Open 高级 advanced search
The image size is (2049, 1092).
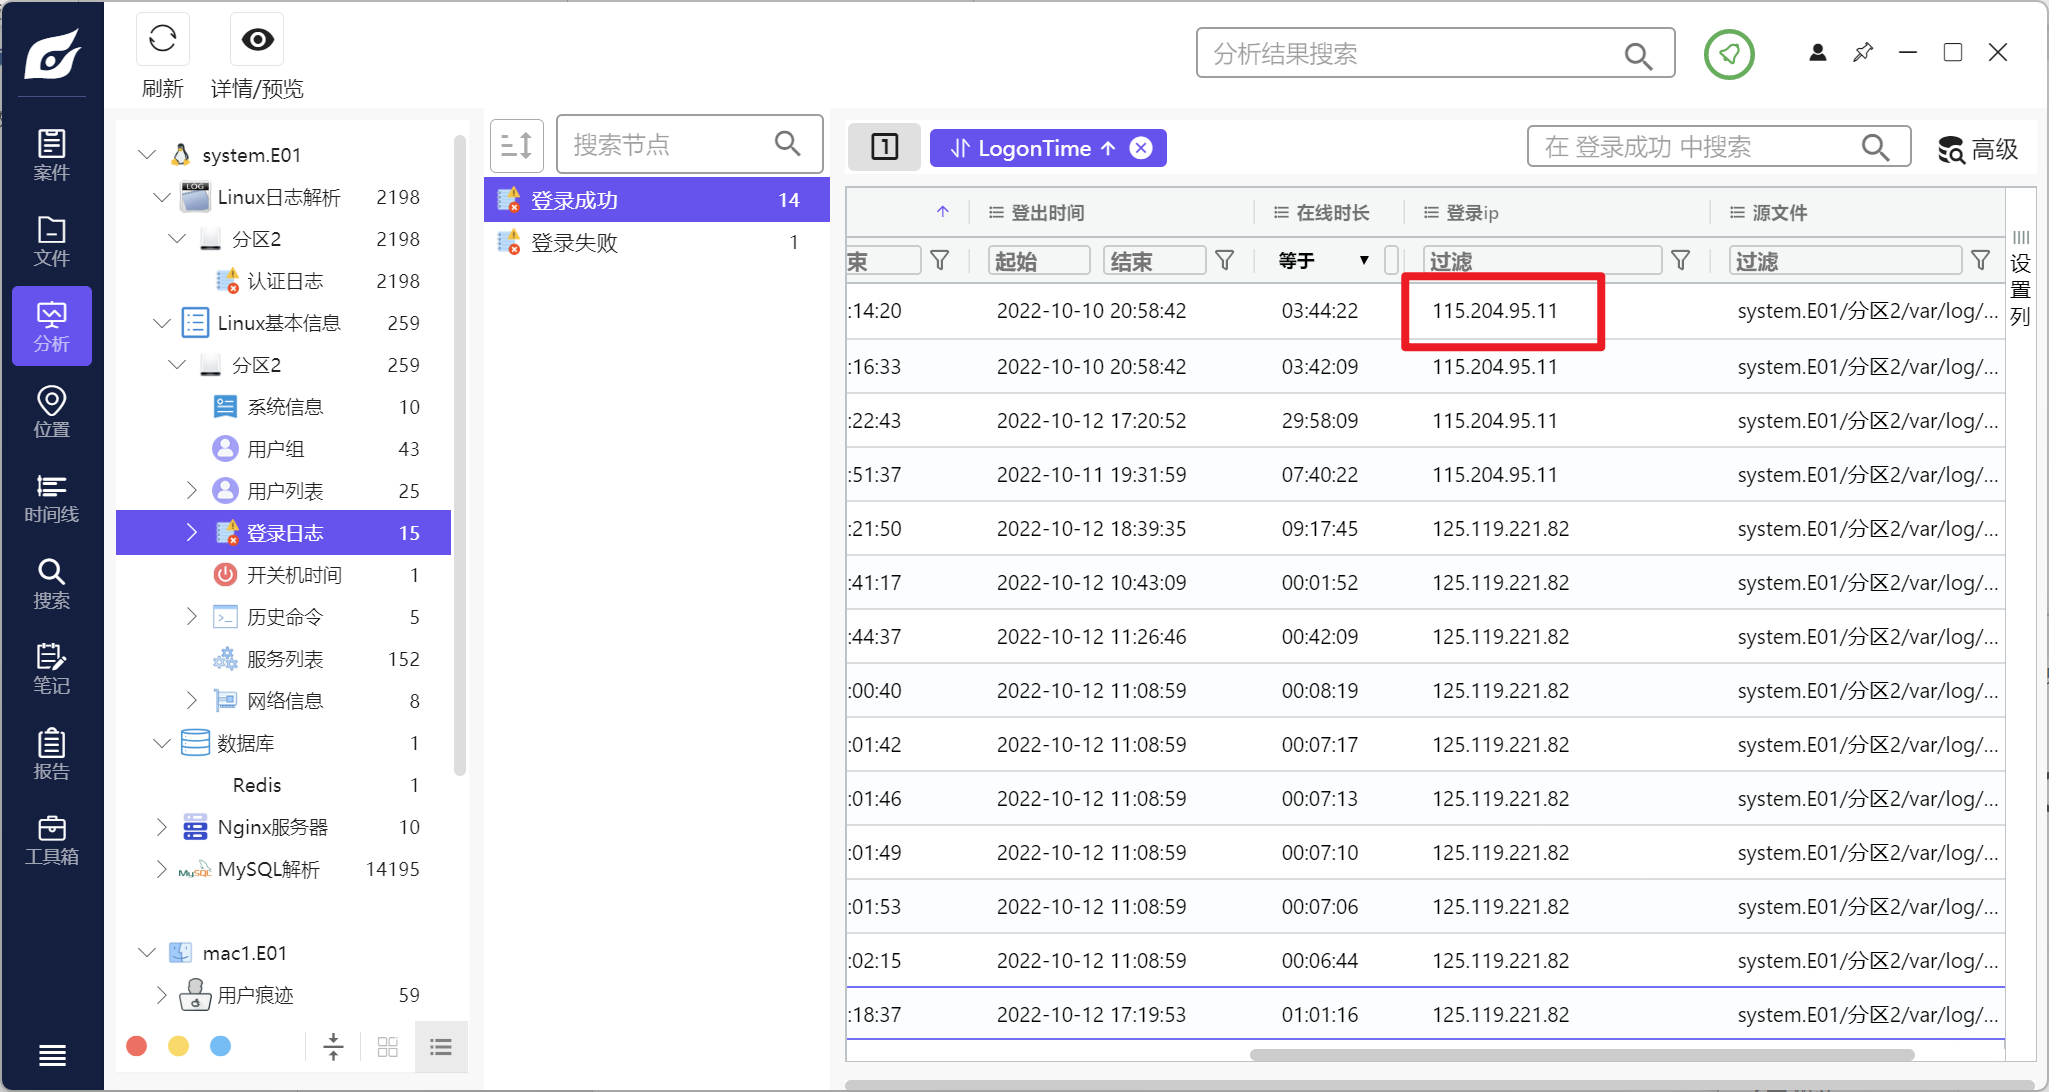click(x=1978, y=149)
